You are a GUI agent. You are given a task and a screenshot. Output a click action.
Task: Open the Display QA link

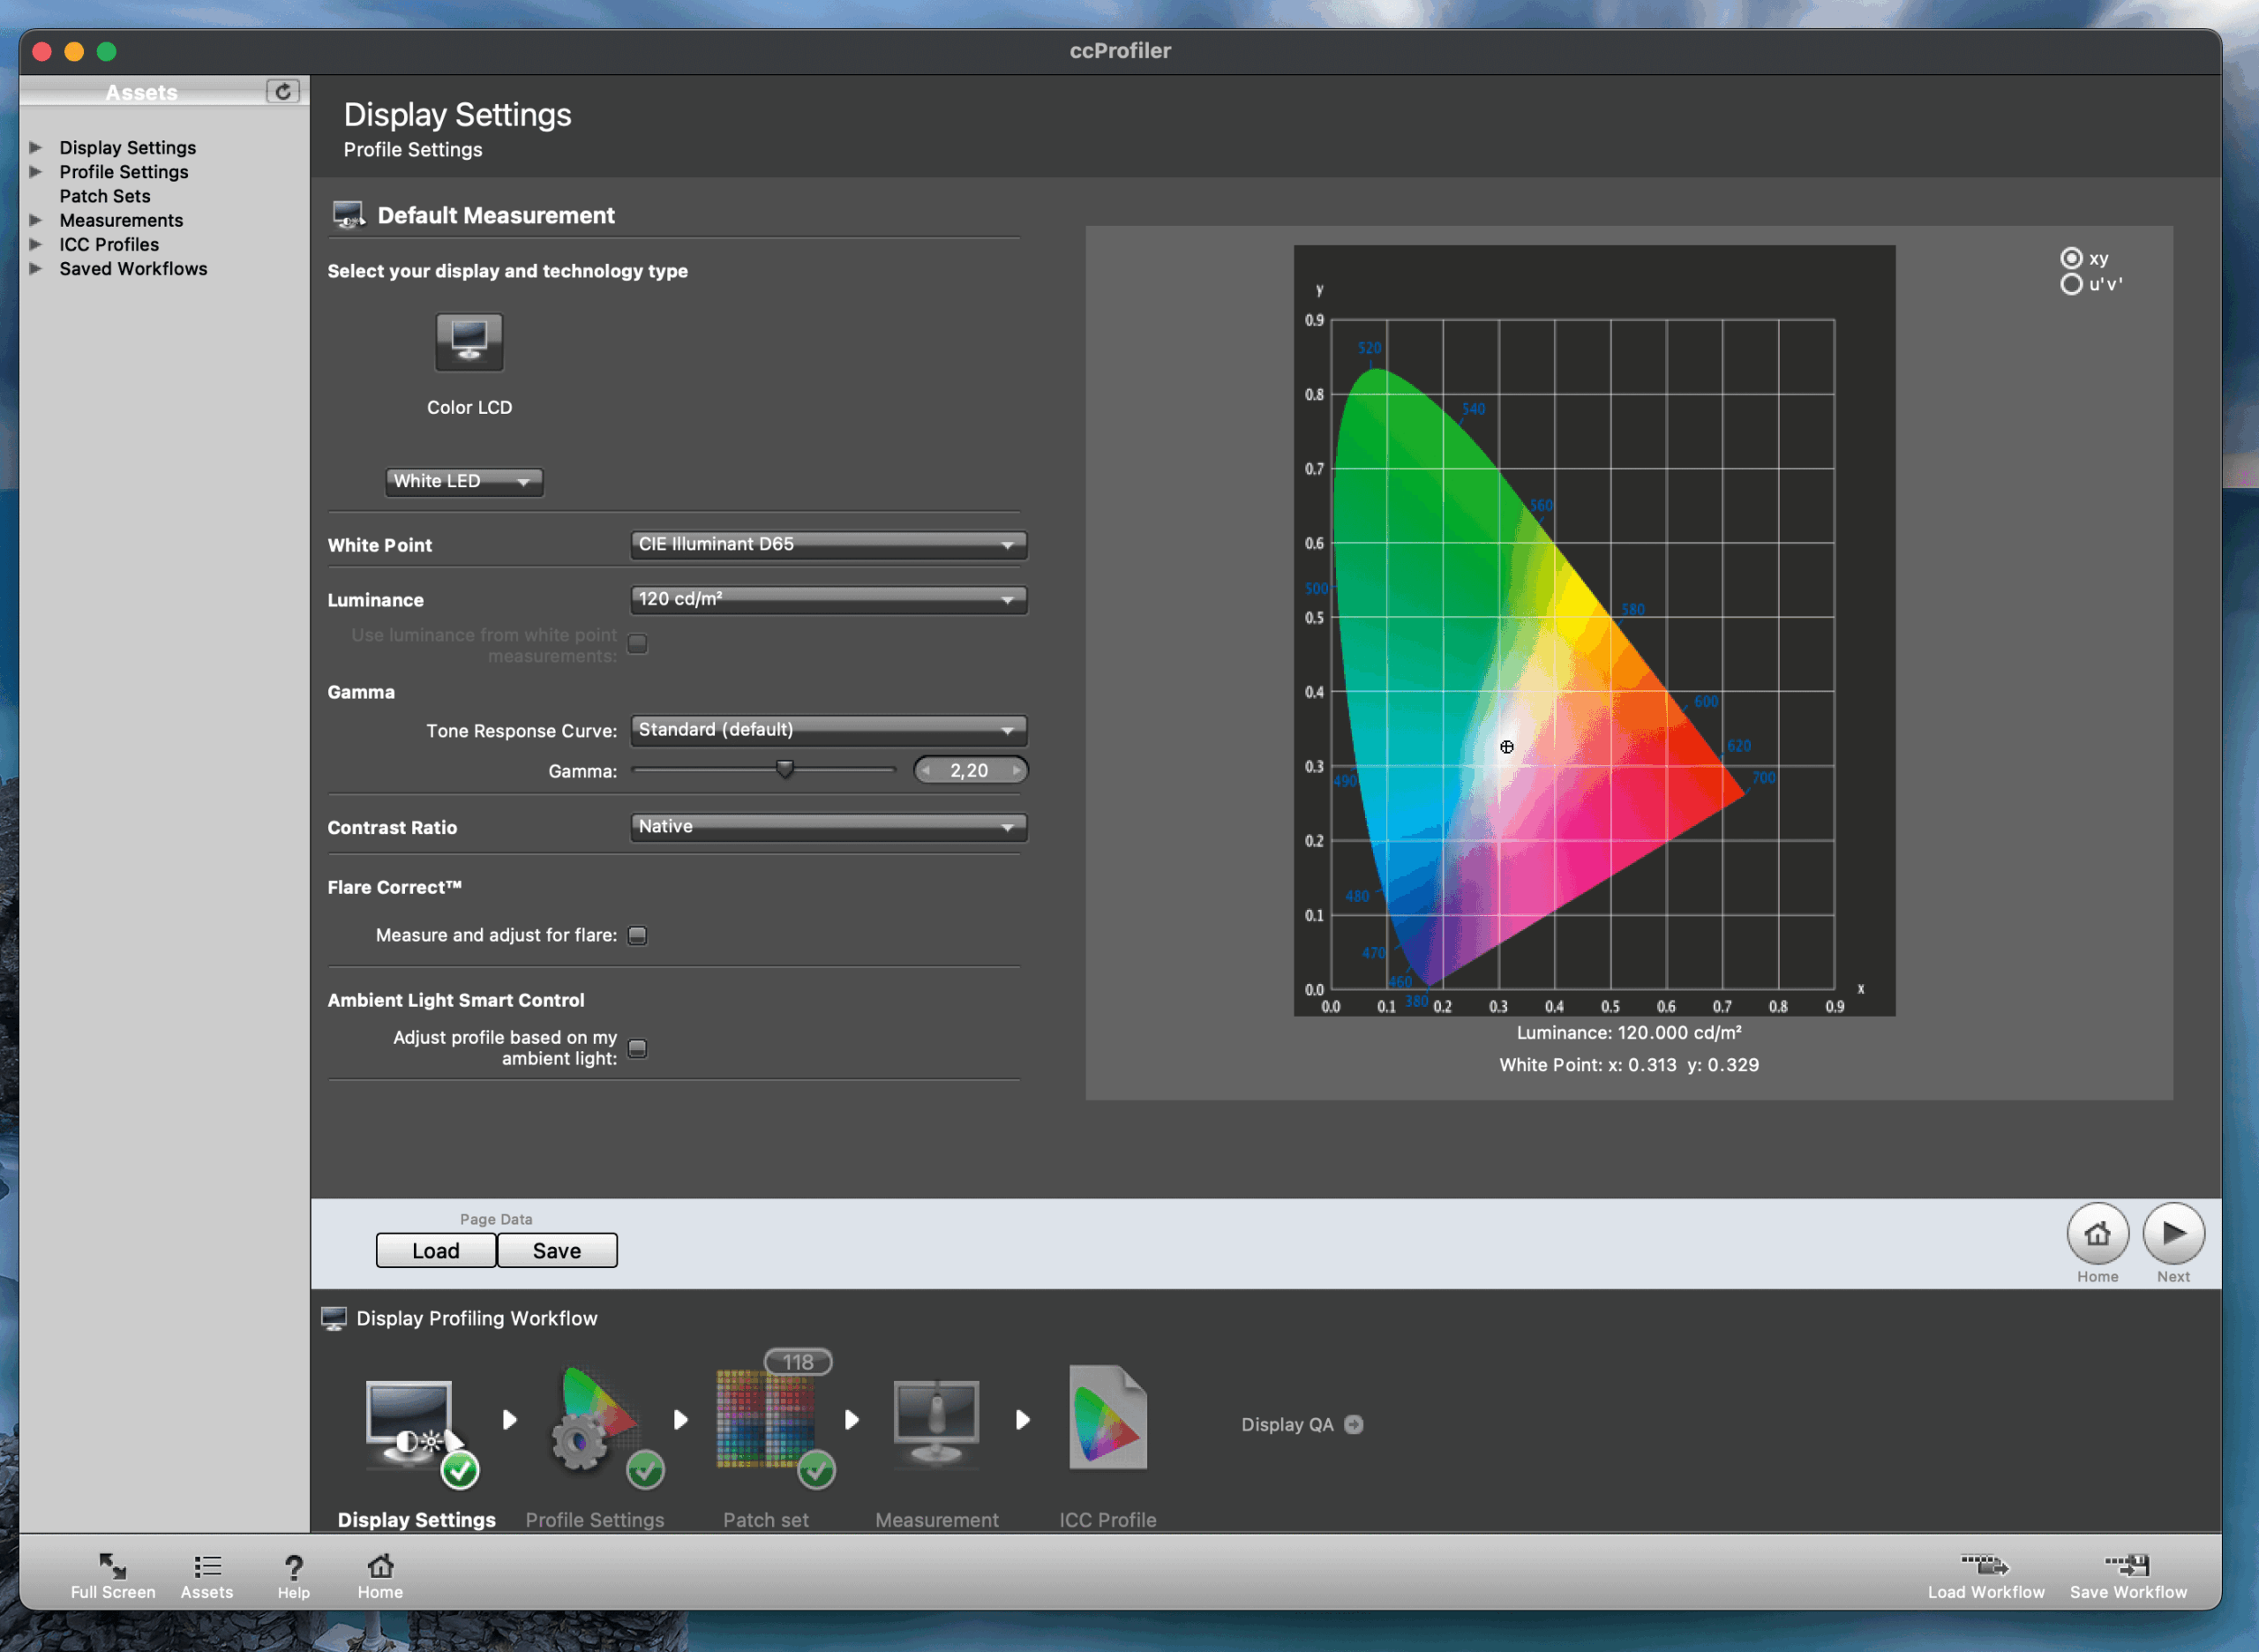(x=1298, y=1424)
